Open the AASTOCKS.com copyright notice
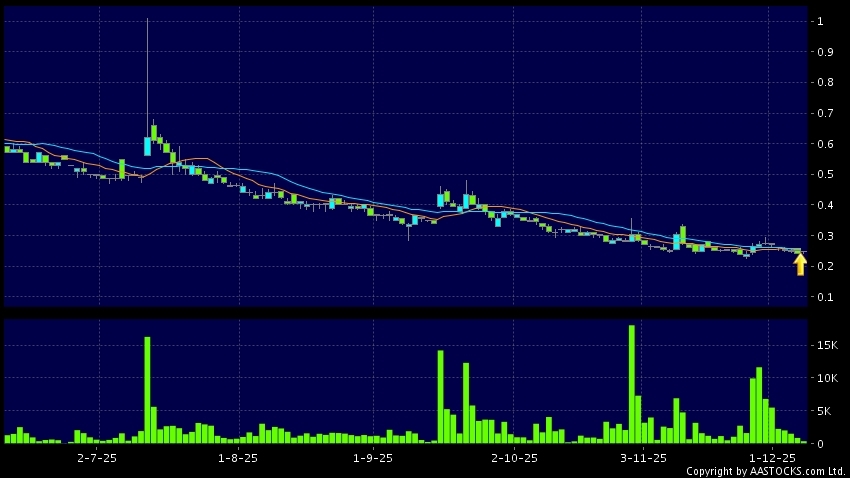Image resolution: width=850 pixels, height=478 pixels. pyautogui.click(x=765, y=471)
